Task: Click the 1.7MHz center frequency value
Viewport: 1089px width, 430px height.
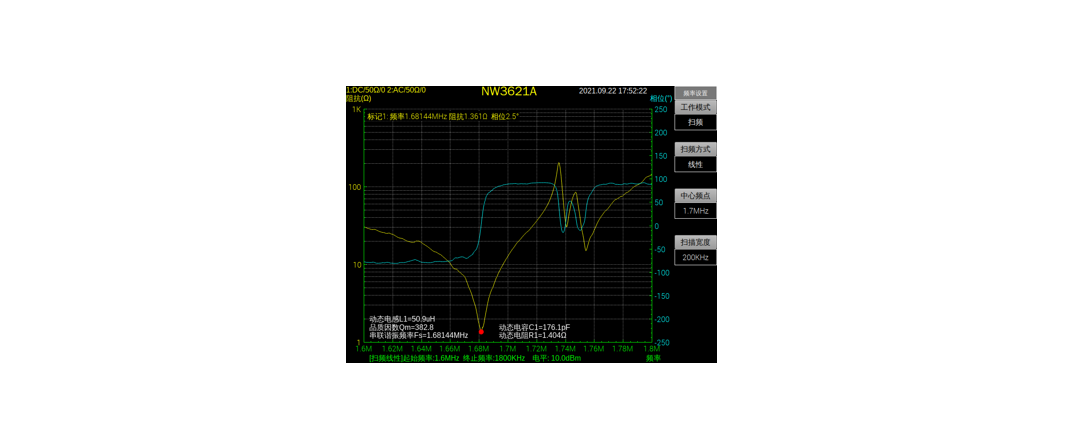Action: (x=695, y=210)
